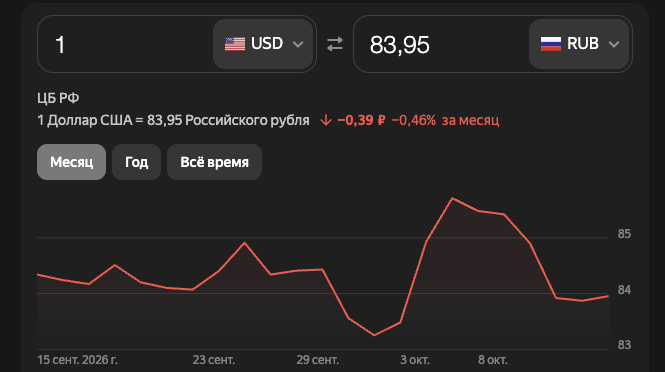Click the −0,39 ₽ change value

[361, 120]
